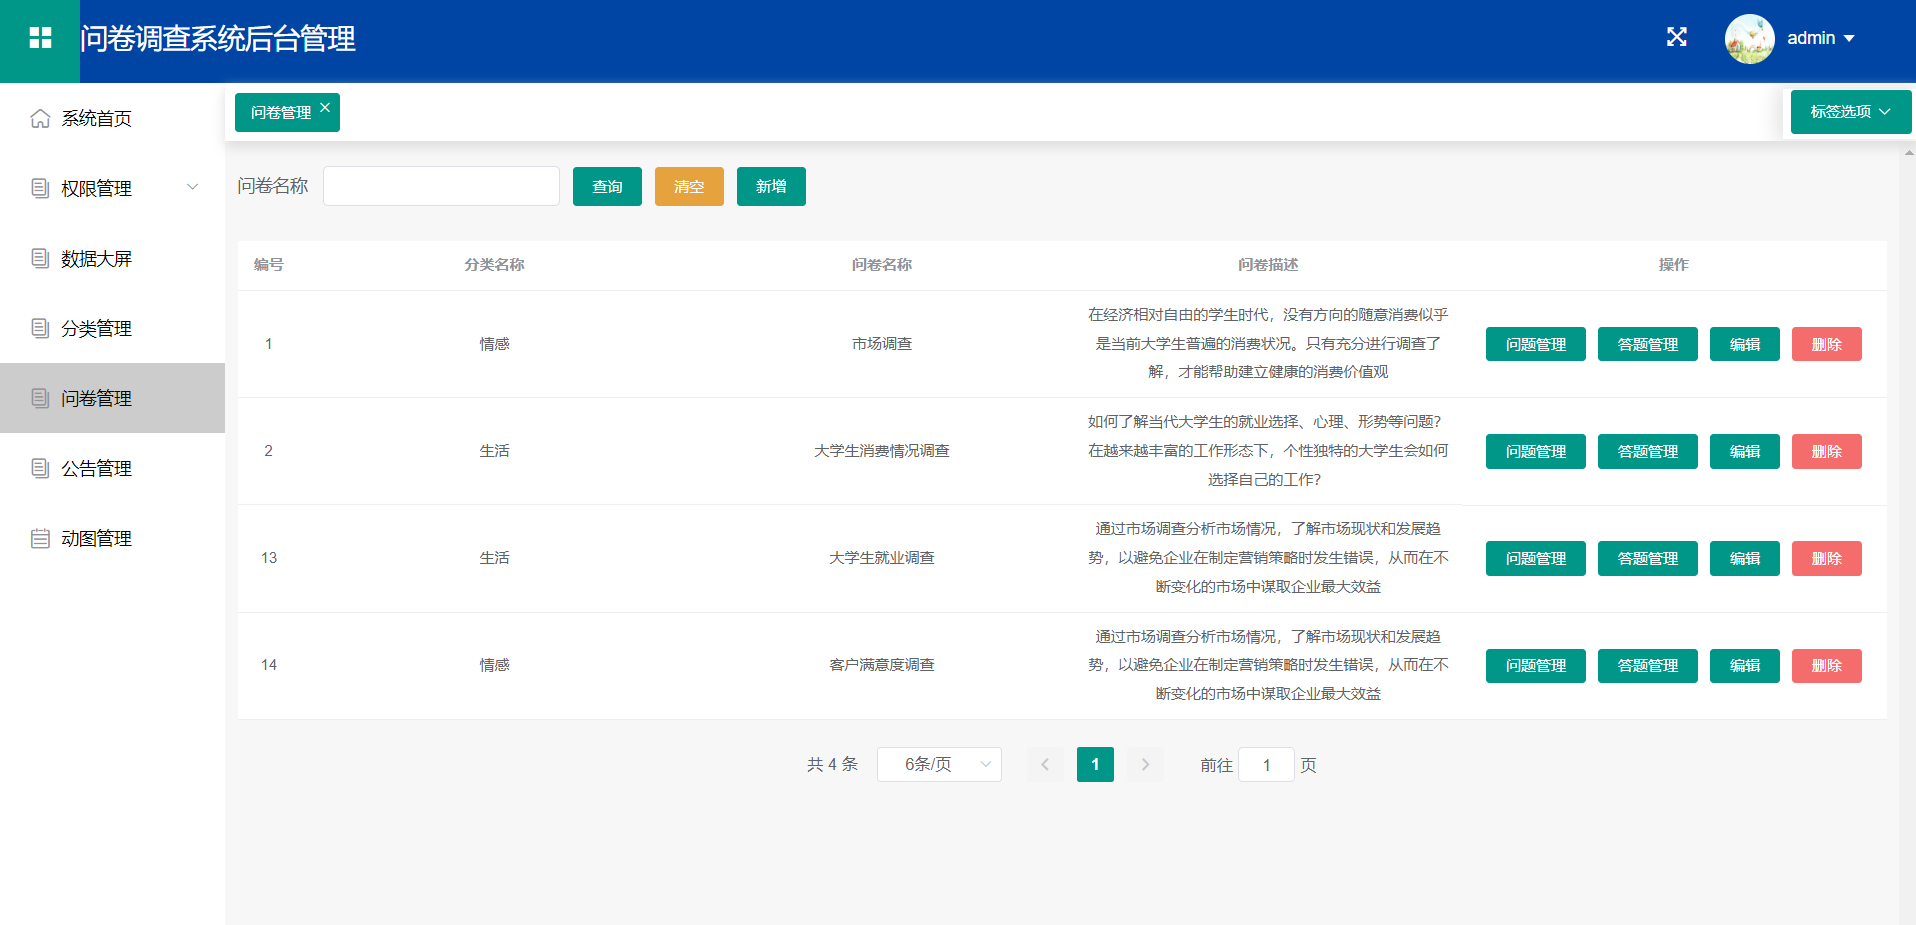The height and width of the screenshot is (925, 1916).
Task: Click 删除 for 客户满意度调查
Action: pyautogui.click(x=1827, y=665)
